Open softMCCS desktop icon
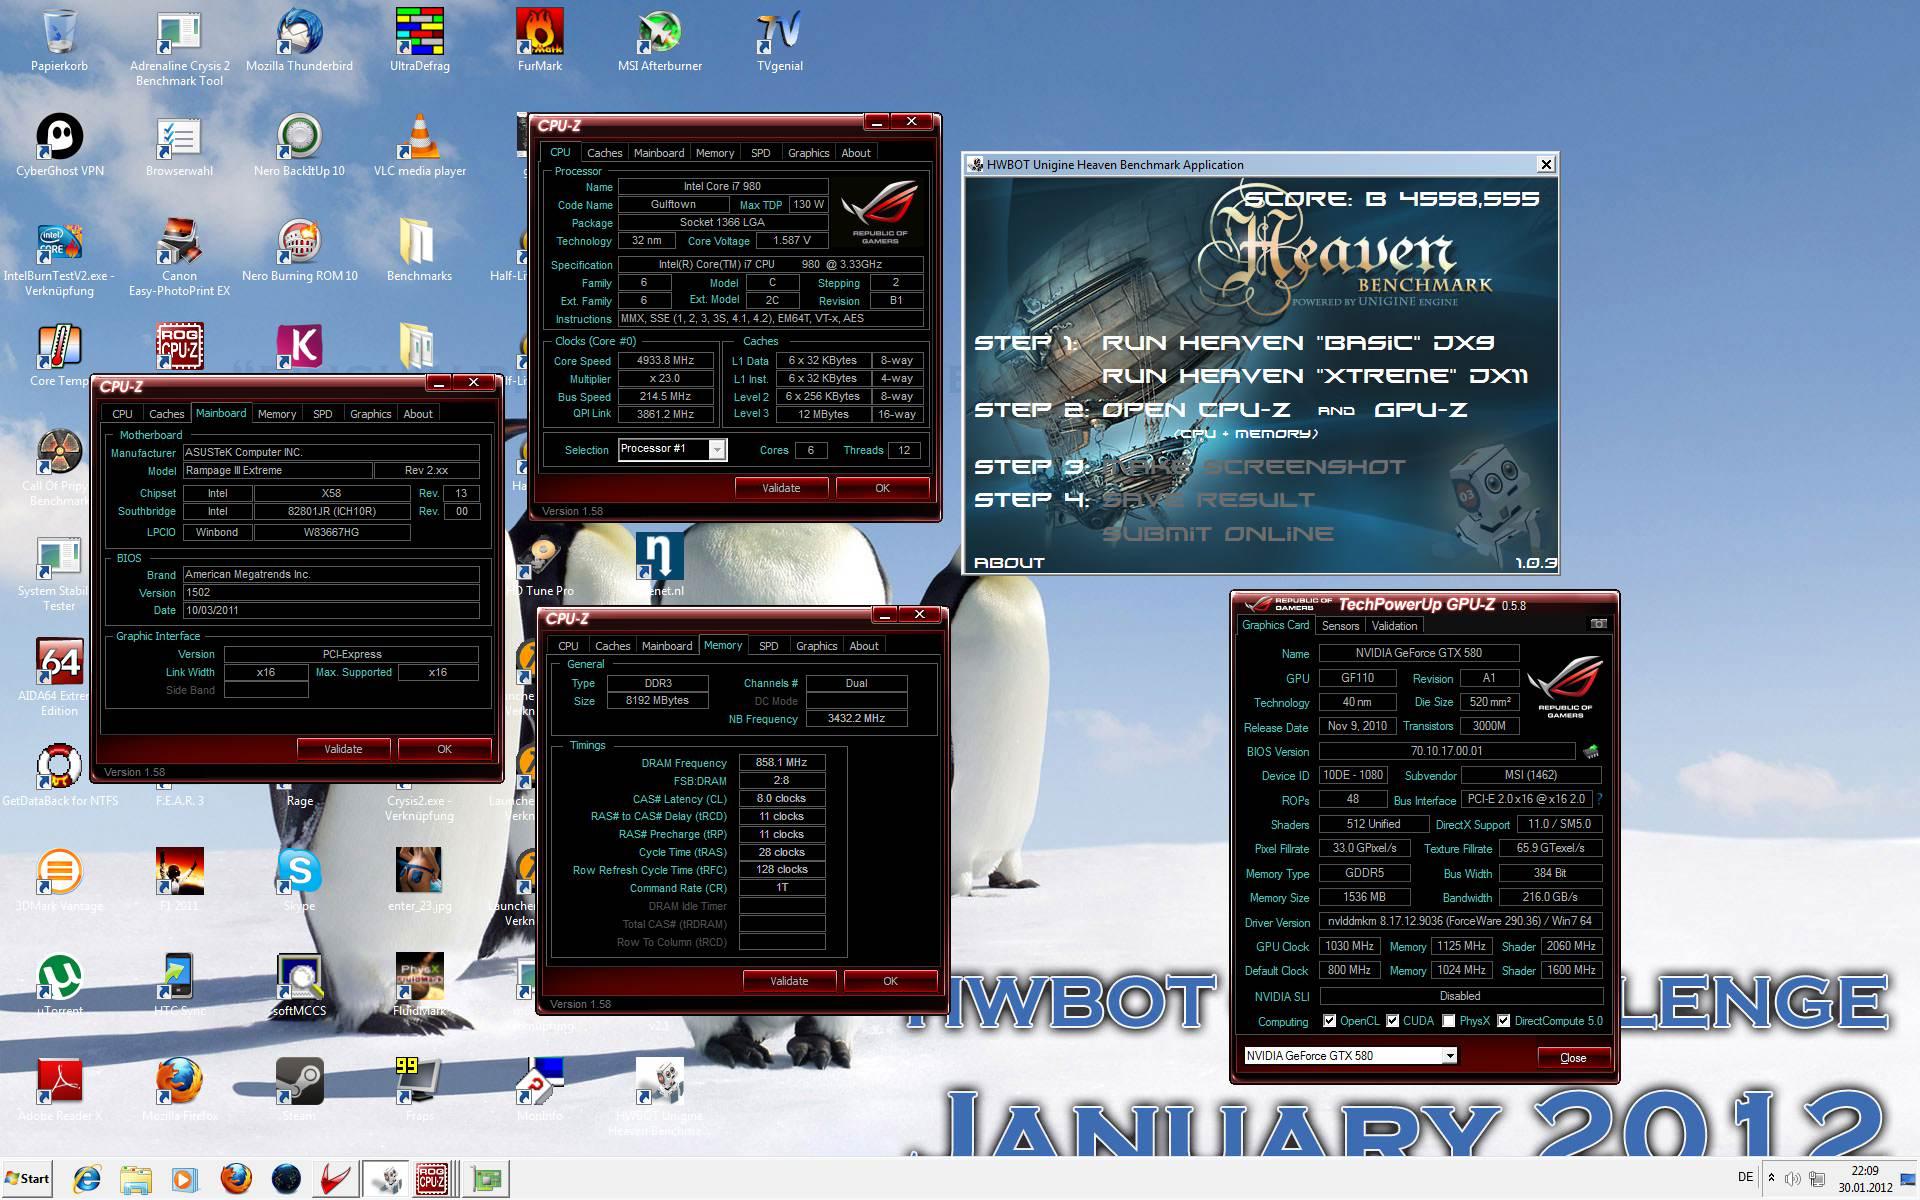Image resolution: width=1920 pixels, height=1200 pixels. (x=299, y=977)
